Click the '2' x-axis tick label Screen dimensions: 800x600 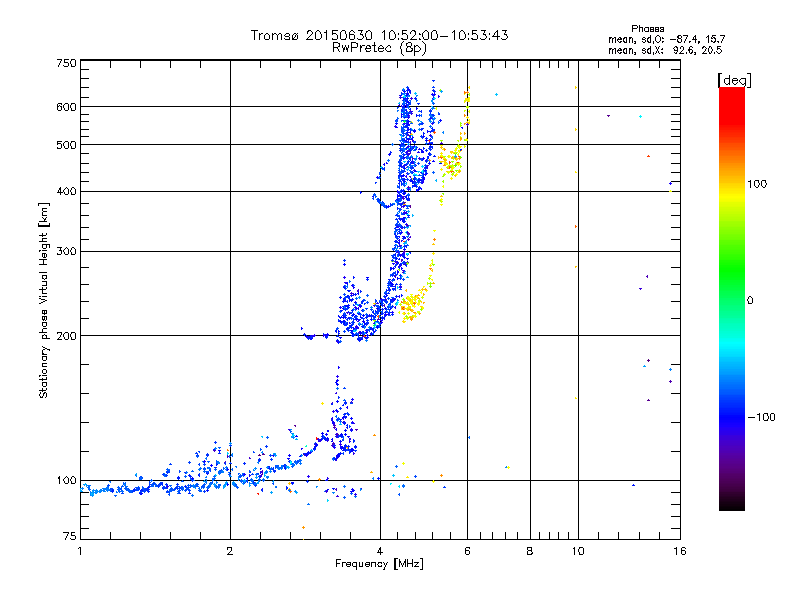pyautogui.click(x=230, y=551)
